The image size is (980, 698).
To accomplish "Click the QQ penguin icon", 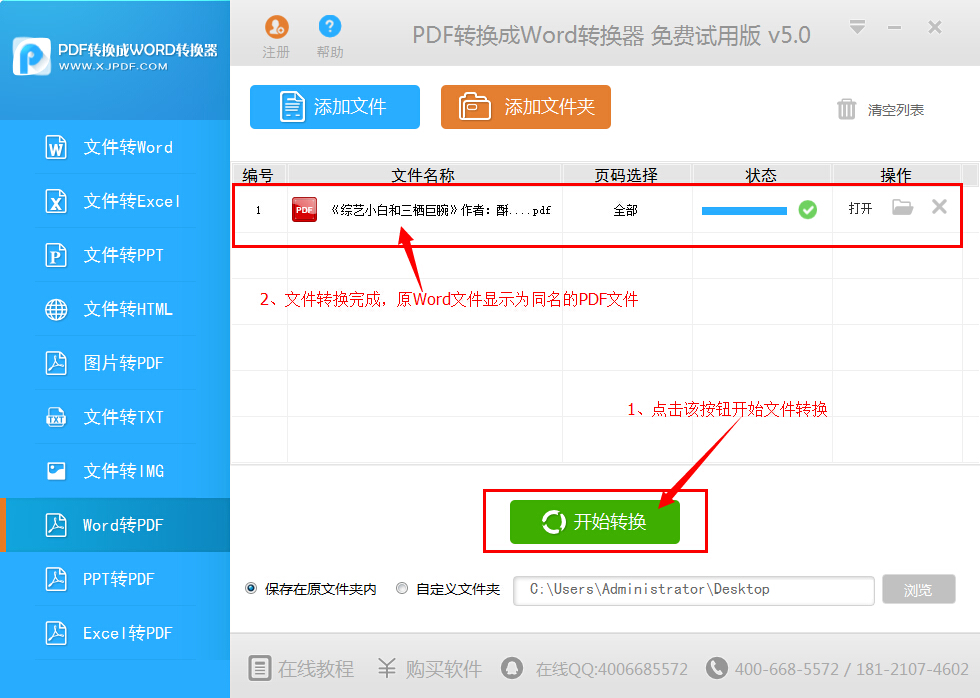I will (512, 667).
